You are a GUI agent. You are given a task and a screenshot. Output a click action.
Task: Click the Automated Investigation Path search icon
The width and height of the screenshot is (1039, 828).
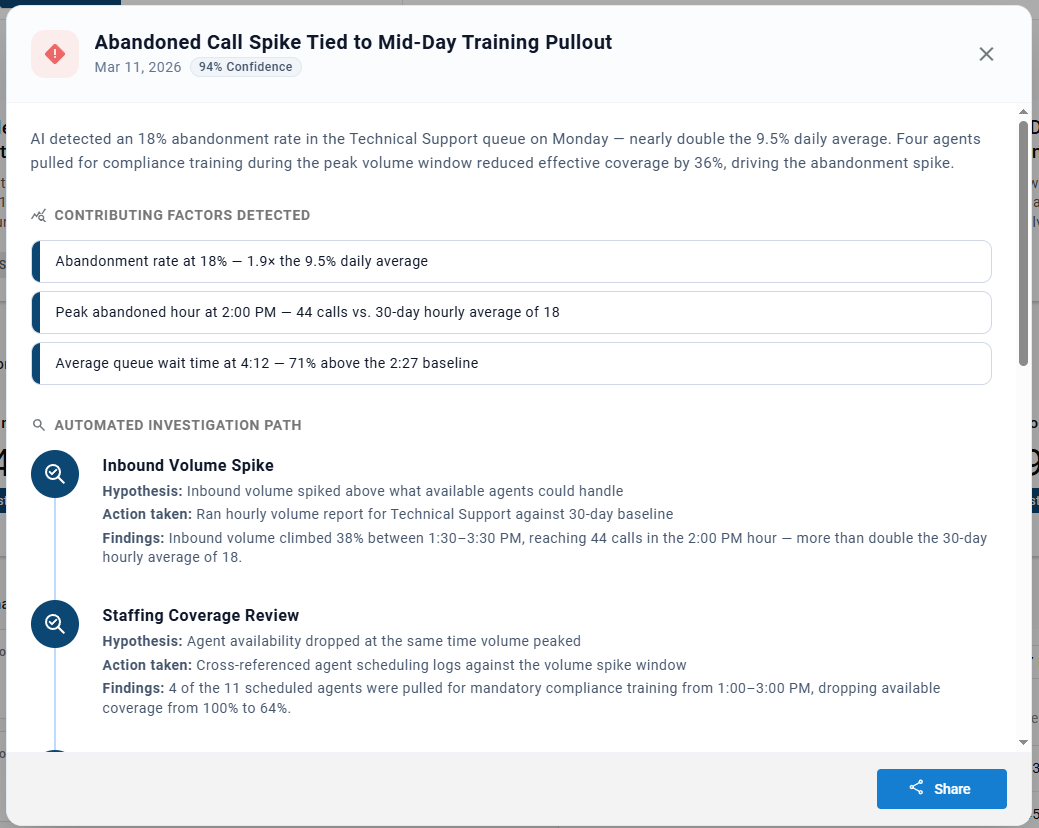pyautogui.click(x=38, y=425)
